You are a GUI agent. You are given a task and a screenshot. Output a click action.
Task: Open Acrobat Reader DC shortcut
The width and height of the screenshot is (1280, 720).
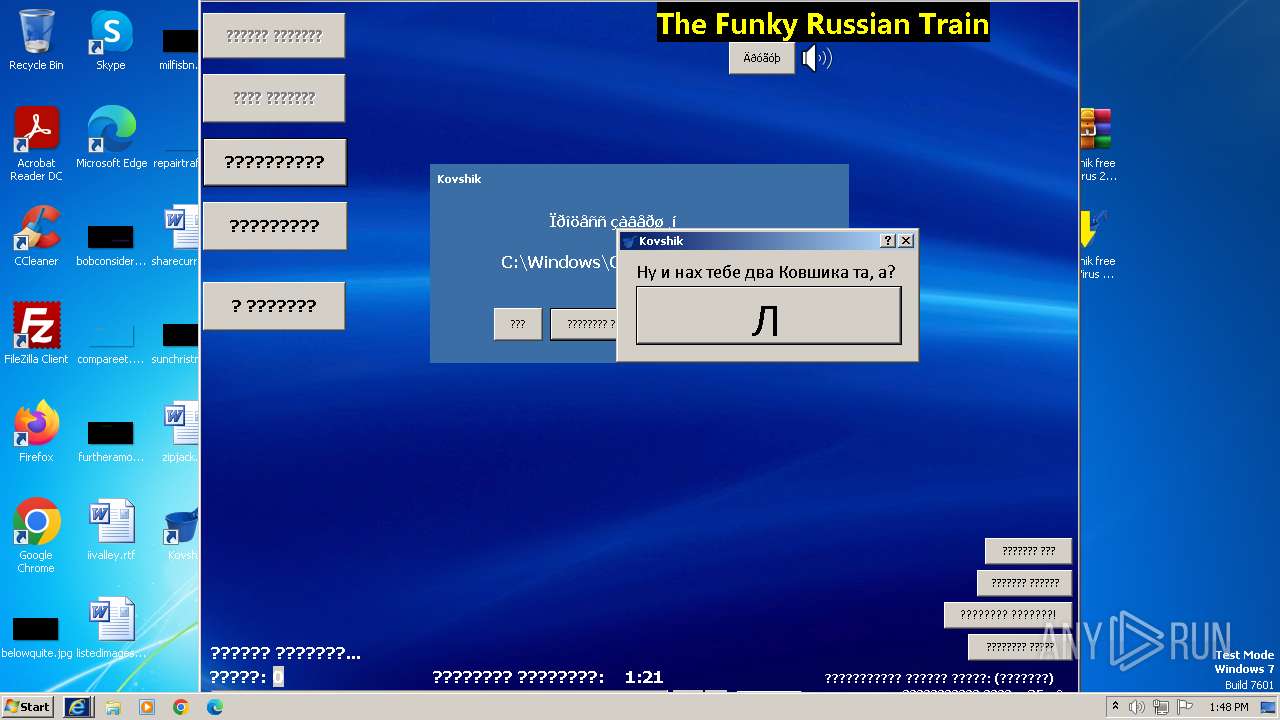36,145
